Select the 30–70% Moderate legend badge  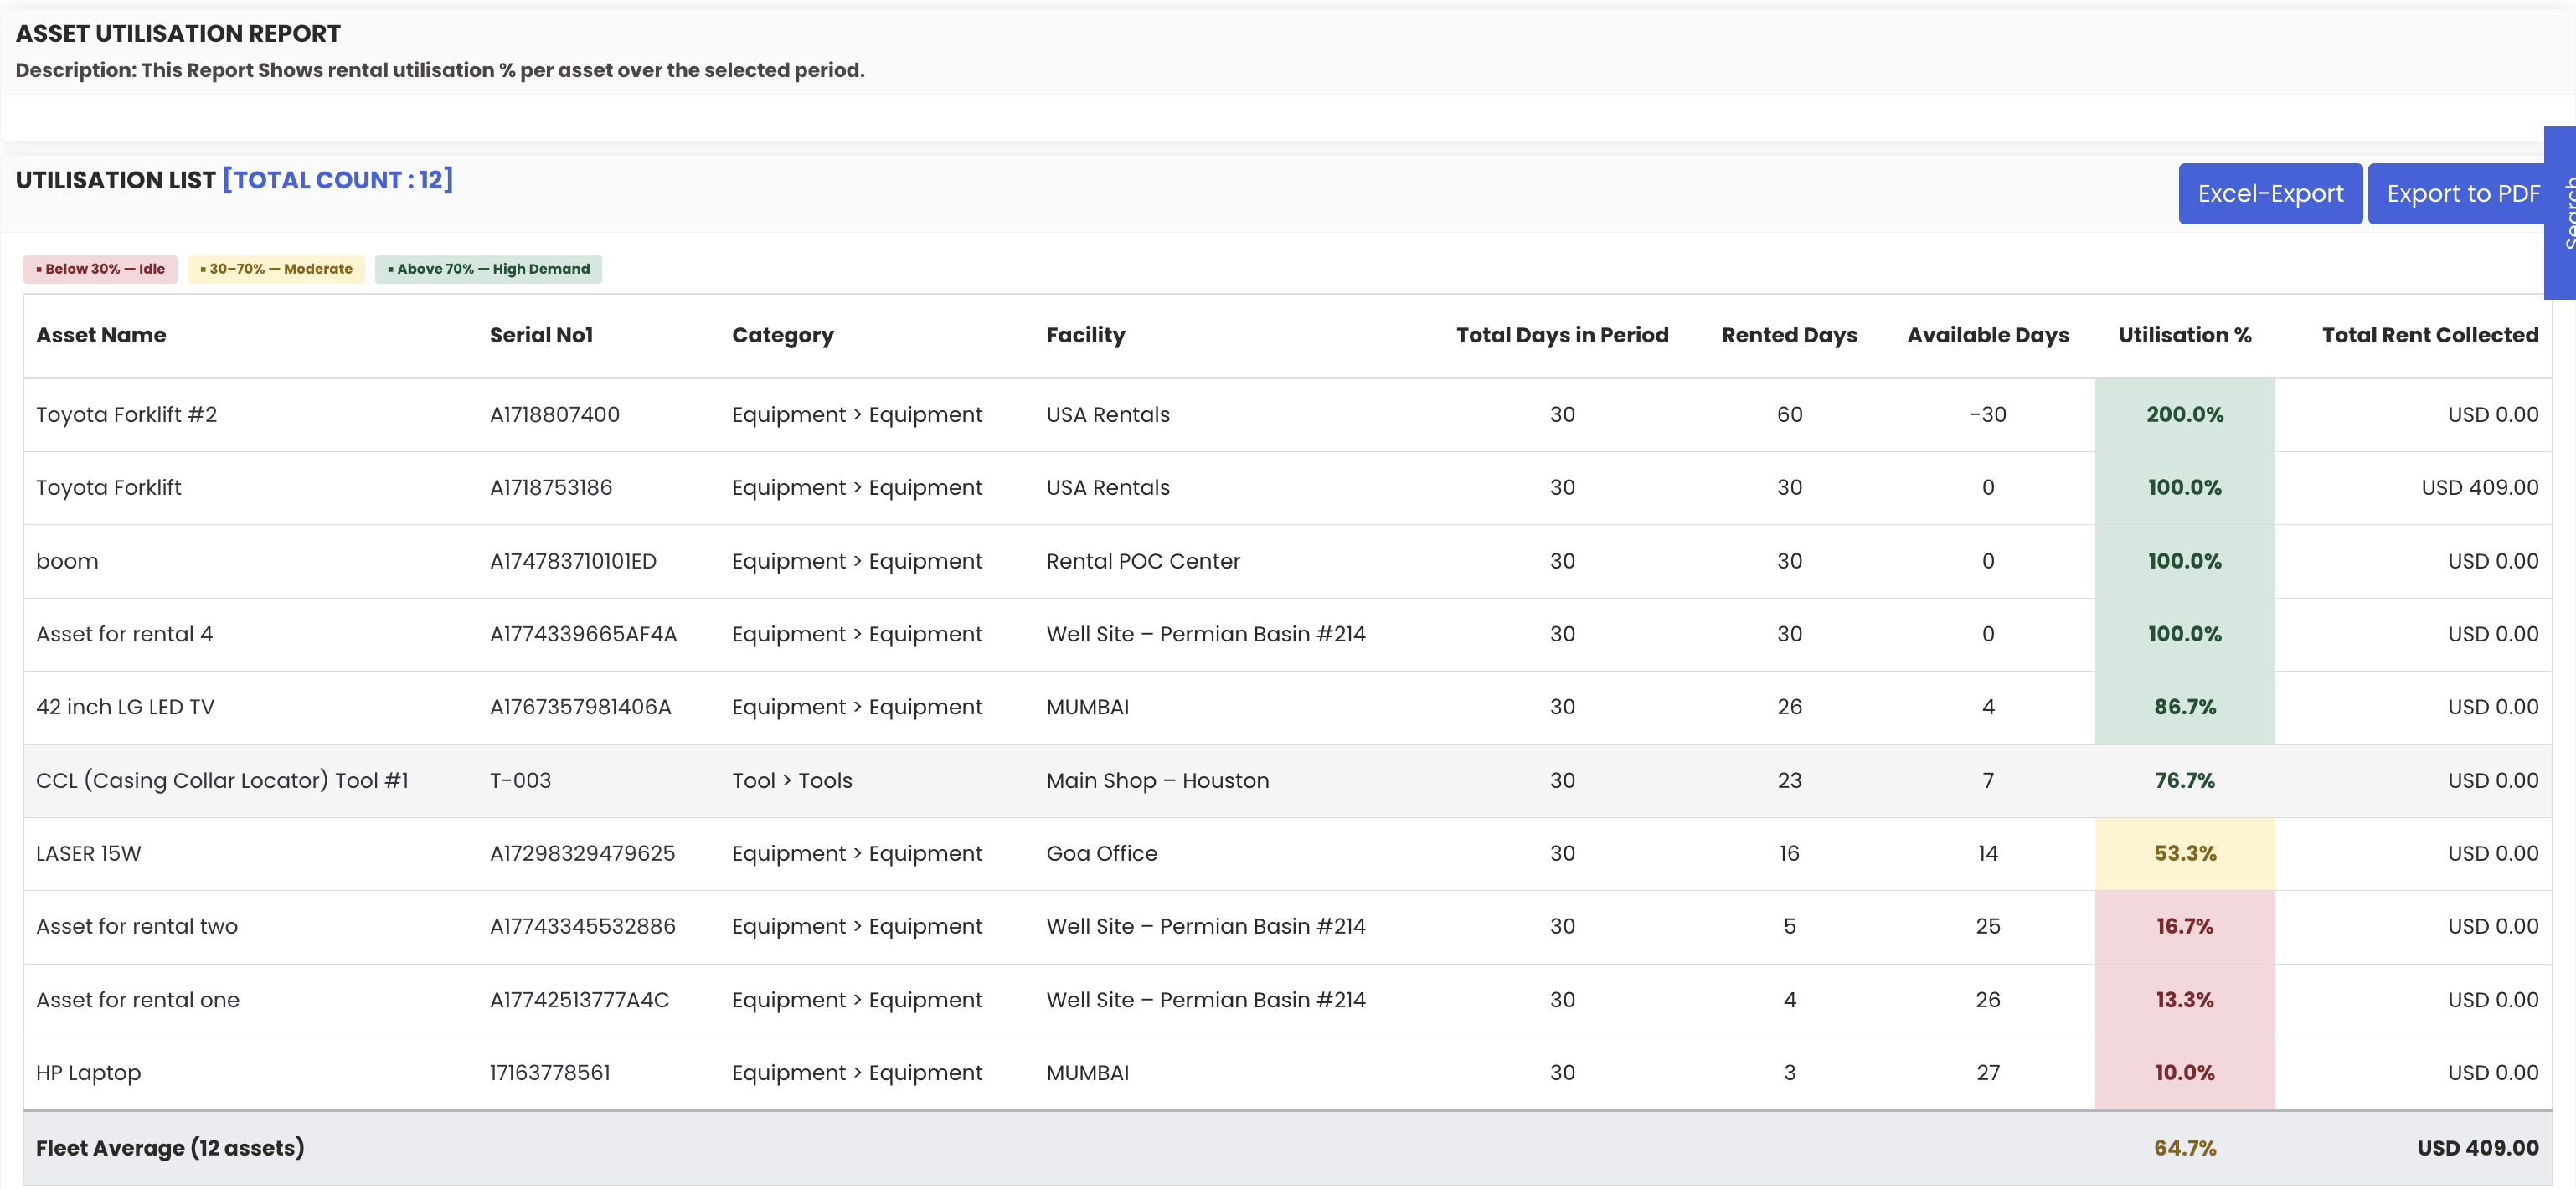[275, 269]
